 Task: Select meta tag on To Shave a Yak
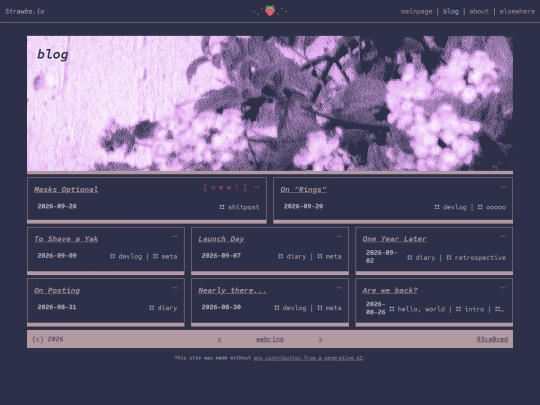point(165,256)
